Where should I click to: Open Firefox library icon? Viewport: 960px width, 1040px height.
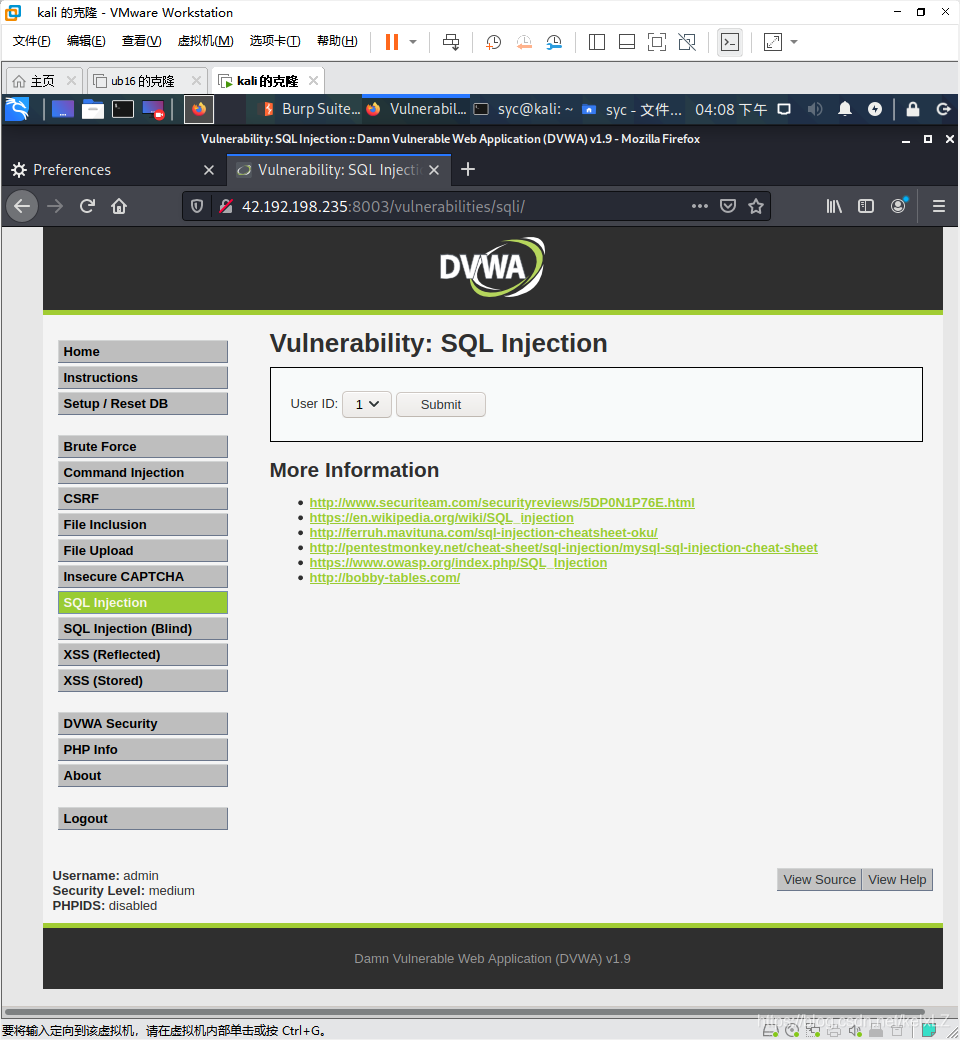834,206
